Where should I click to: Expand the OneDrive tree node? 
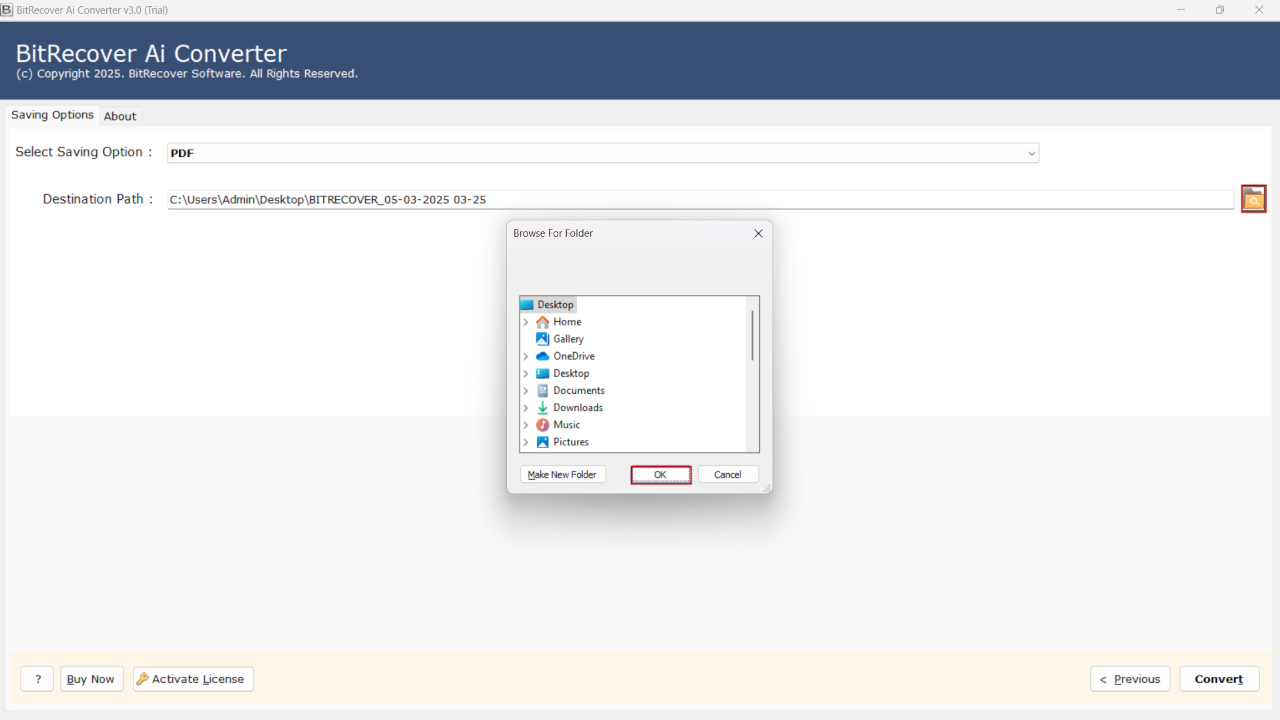click(526, 356)
